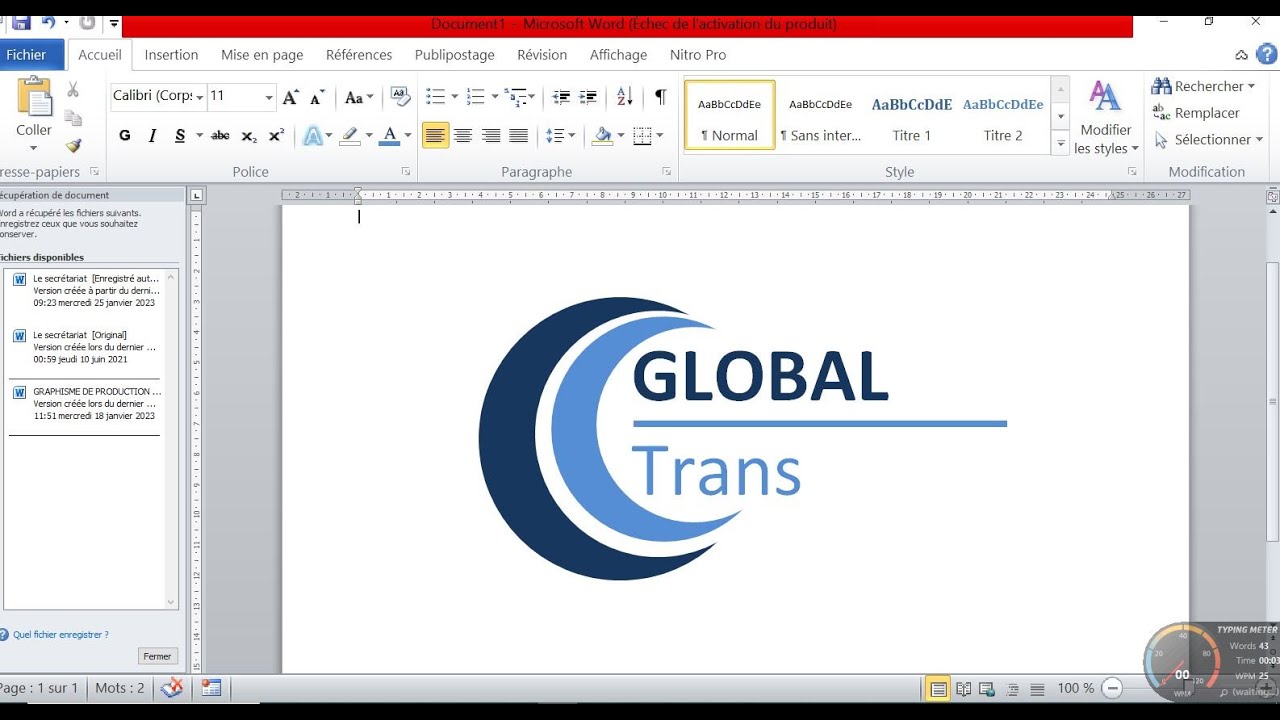Switch to the Publipostage tab

(x=455, y=55)
